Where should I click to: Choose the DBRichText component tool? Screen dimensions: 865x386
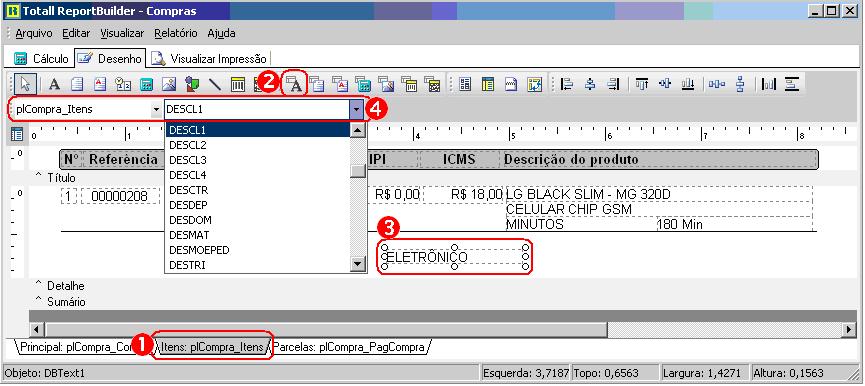click(340, 84)
